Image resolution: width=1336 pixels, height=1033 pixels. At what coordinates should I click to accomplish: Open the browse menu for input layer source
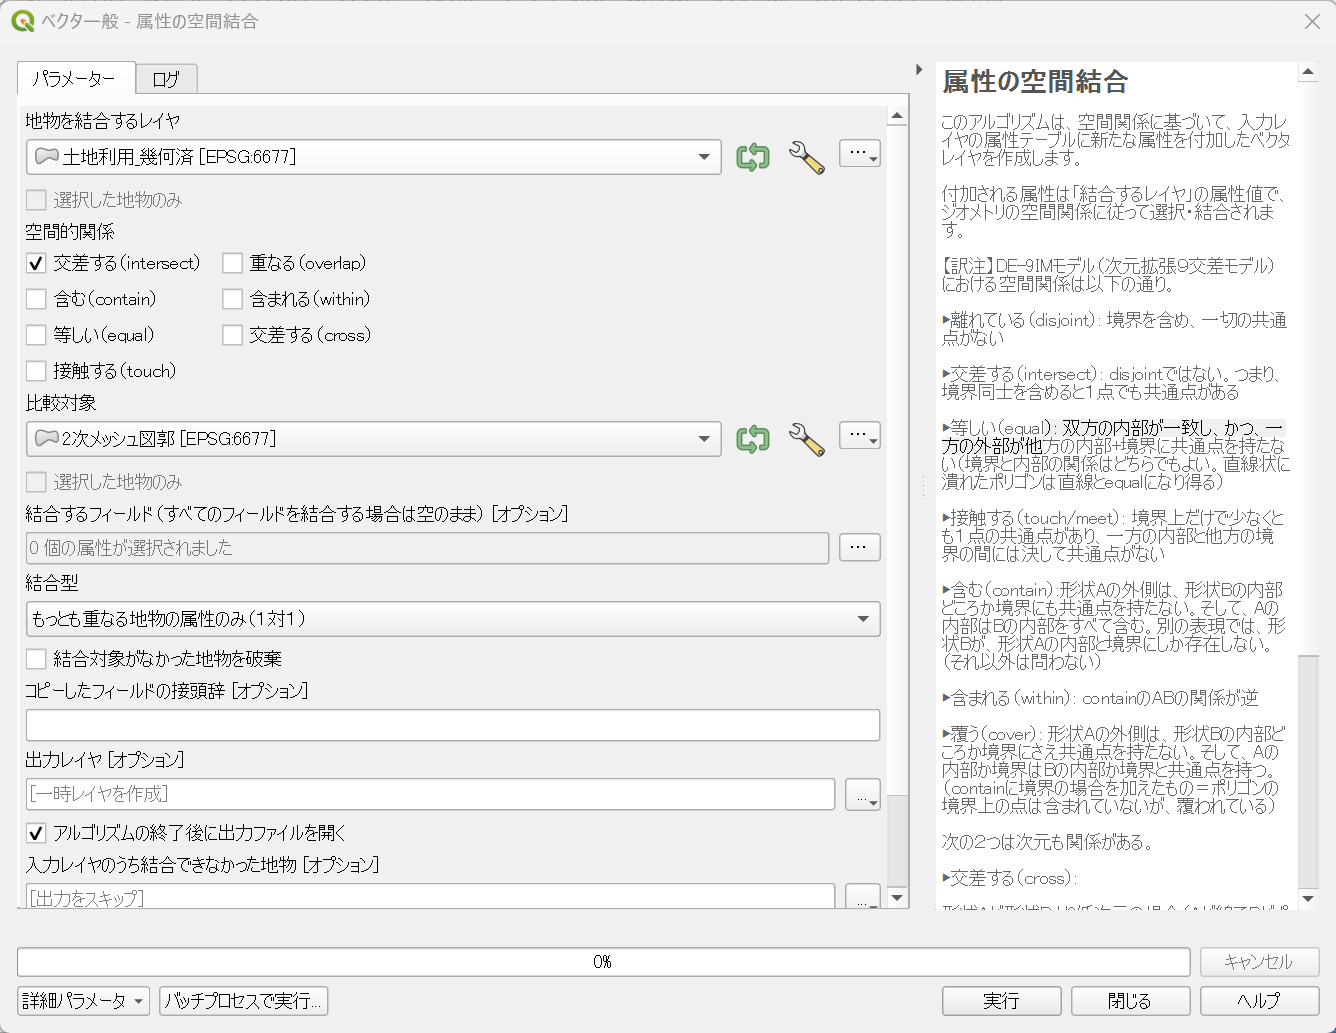pyautogui.click(x=859, y=152)
